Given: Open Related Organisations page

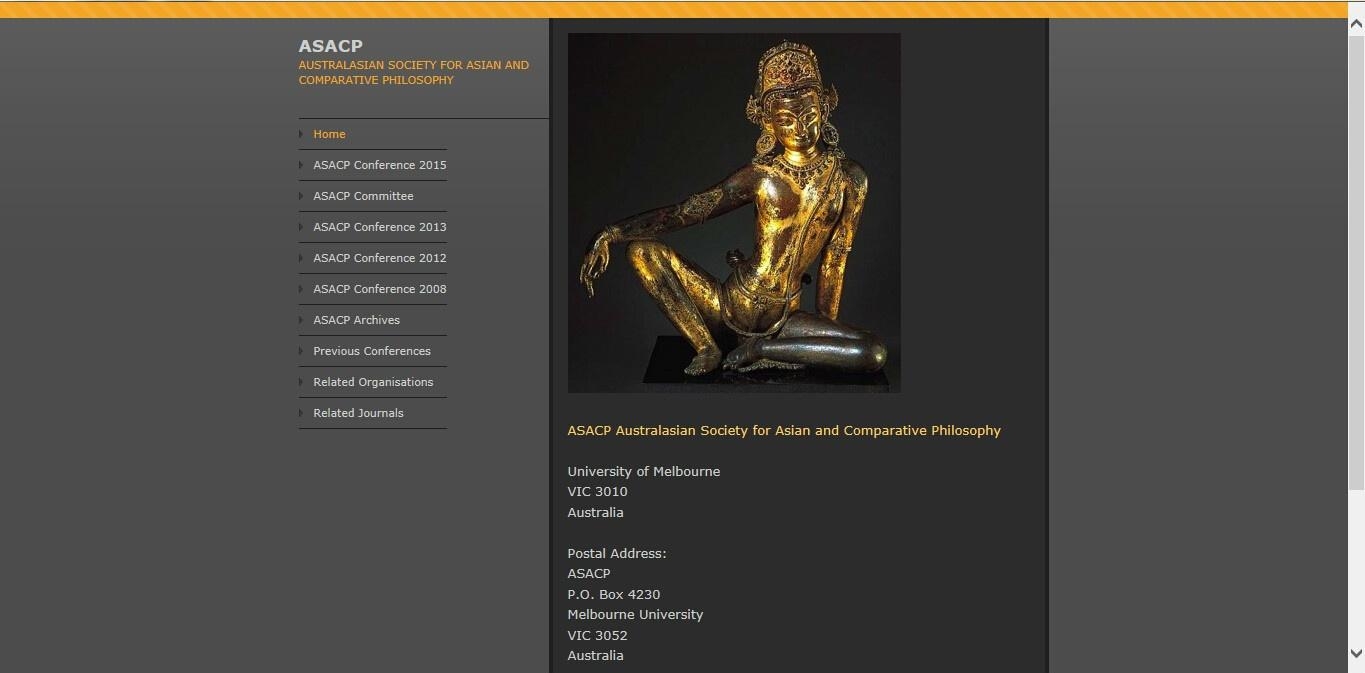Looking at the screenshot, I should 373,382.
